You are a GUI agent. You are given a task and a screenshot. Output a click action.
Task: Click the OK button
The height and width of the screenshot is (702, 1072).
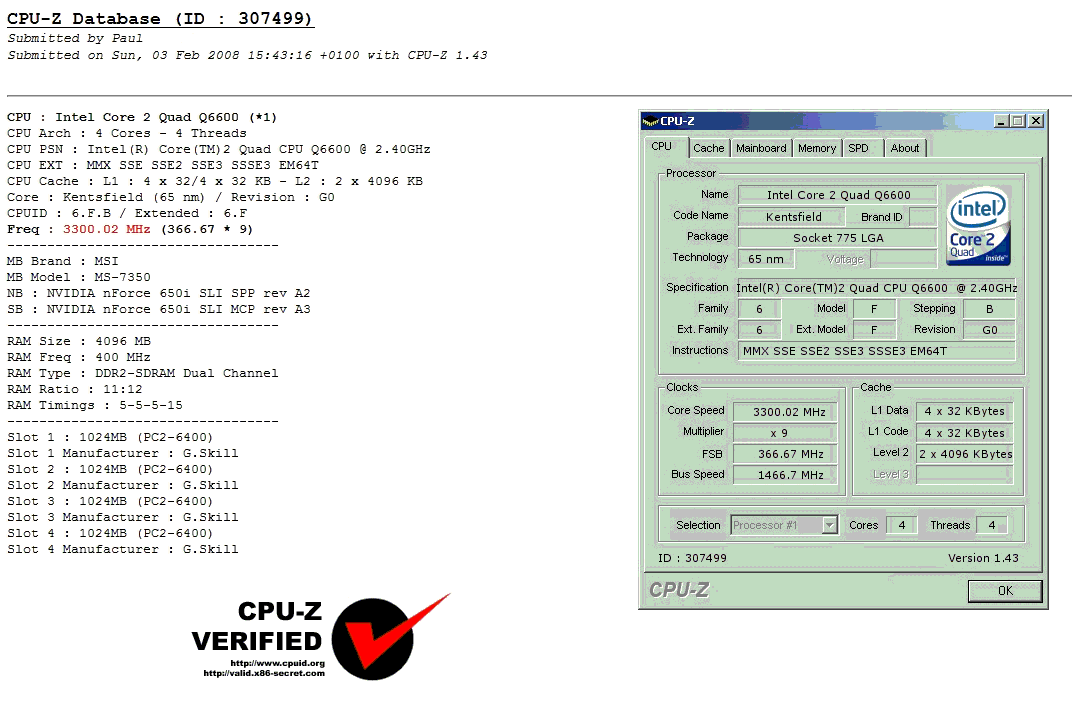pyautogui.click(x=1005, y=591)
